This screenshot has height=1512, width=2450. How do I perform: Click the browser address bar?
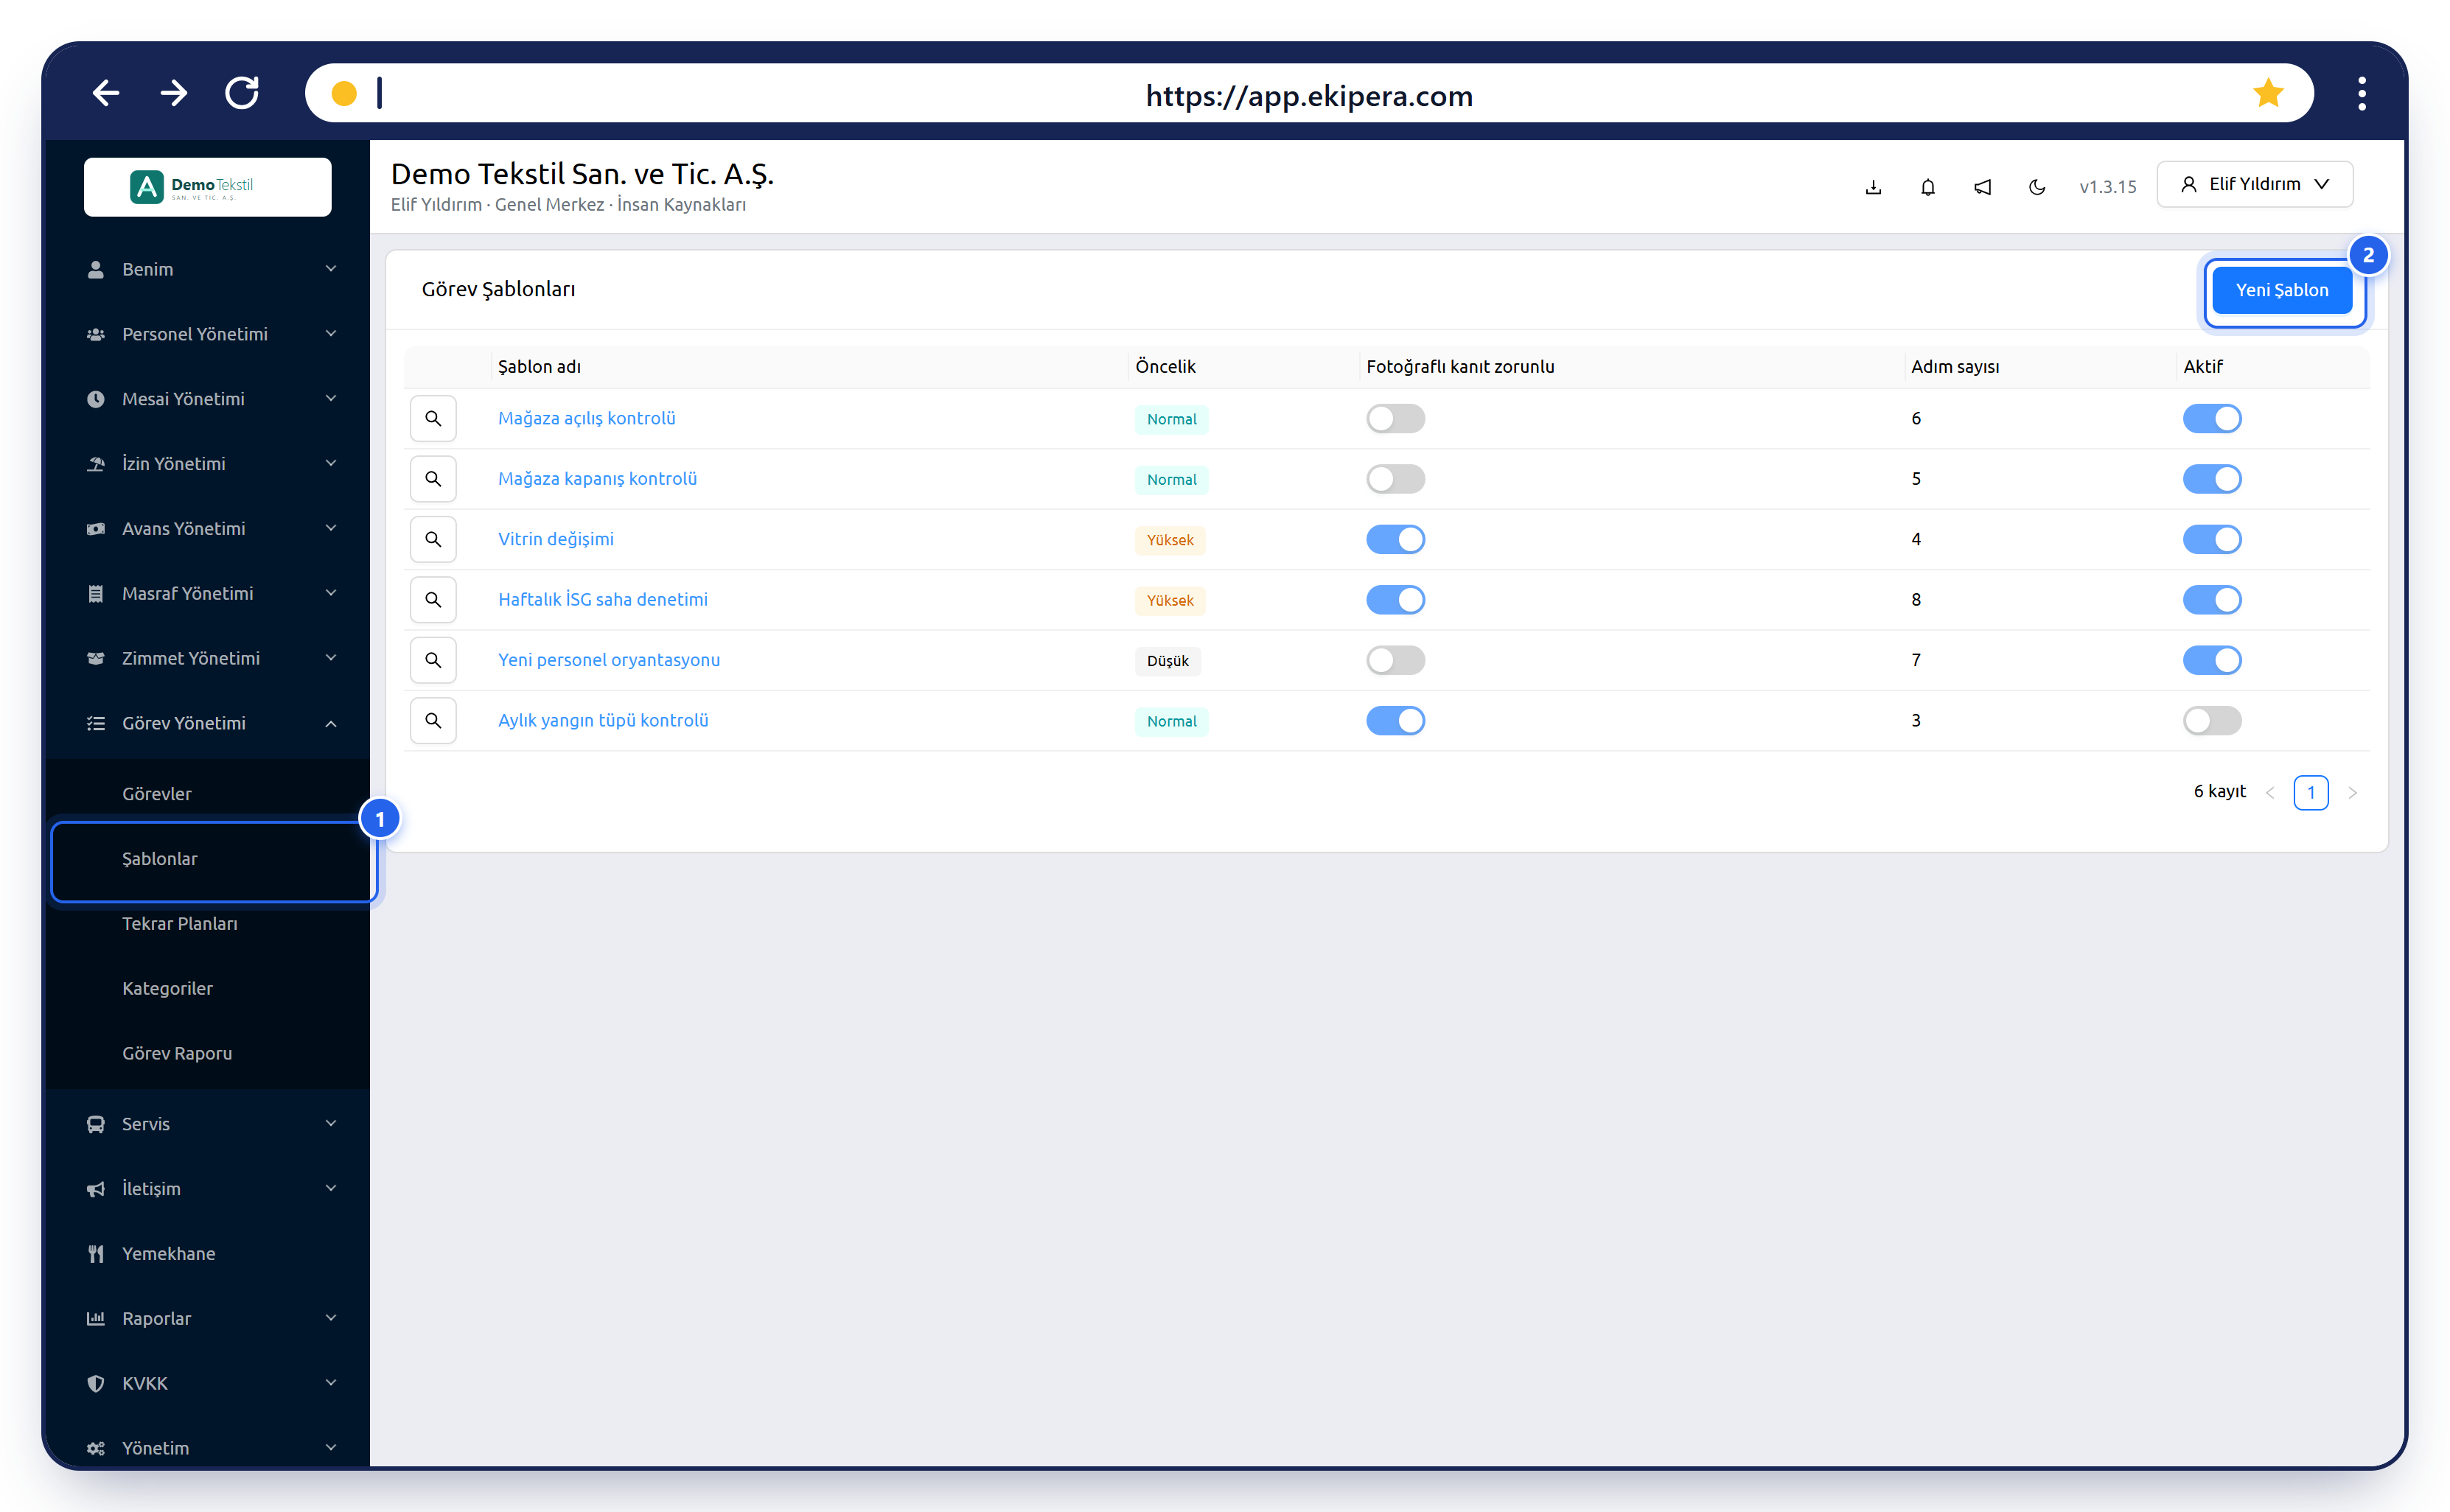click(1308, 93)
